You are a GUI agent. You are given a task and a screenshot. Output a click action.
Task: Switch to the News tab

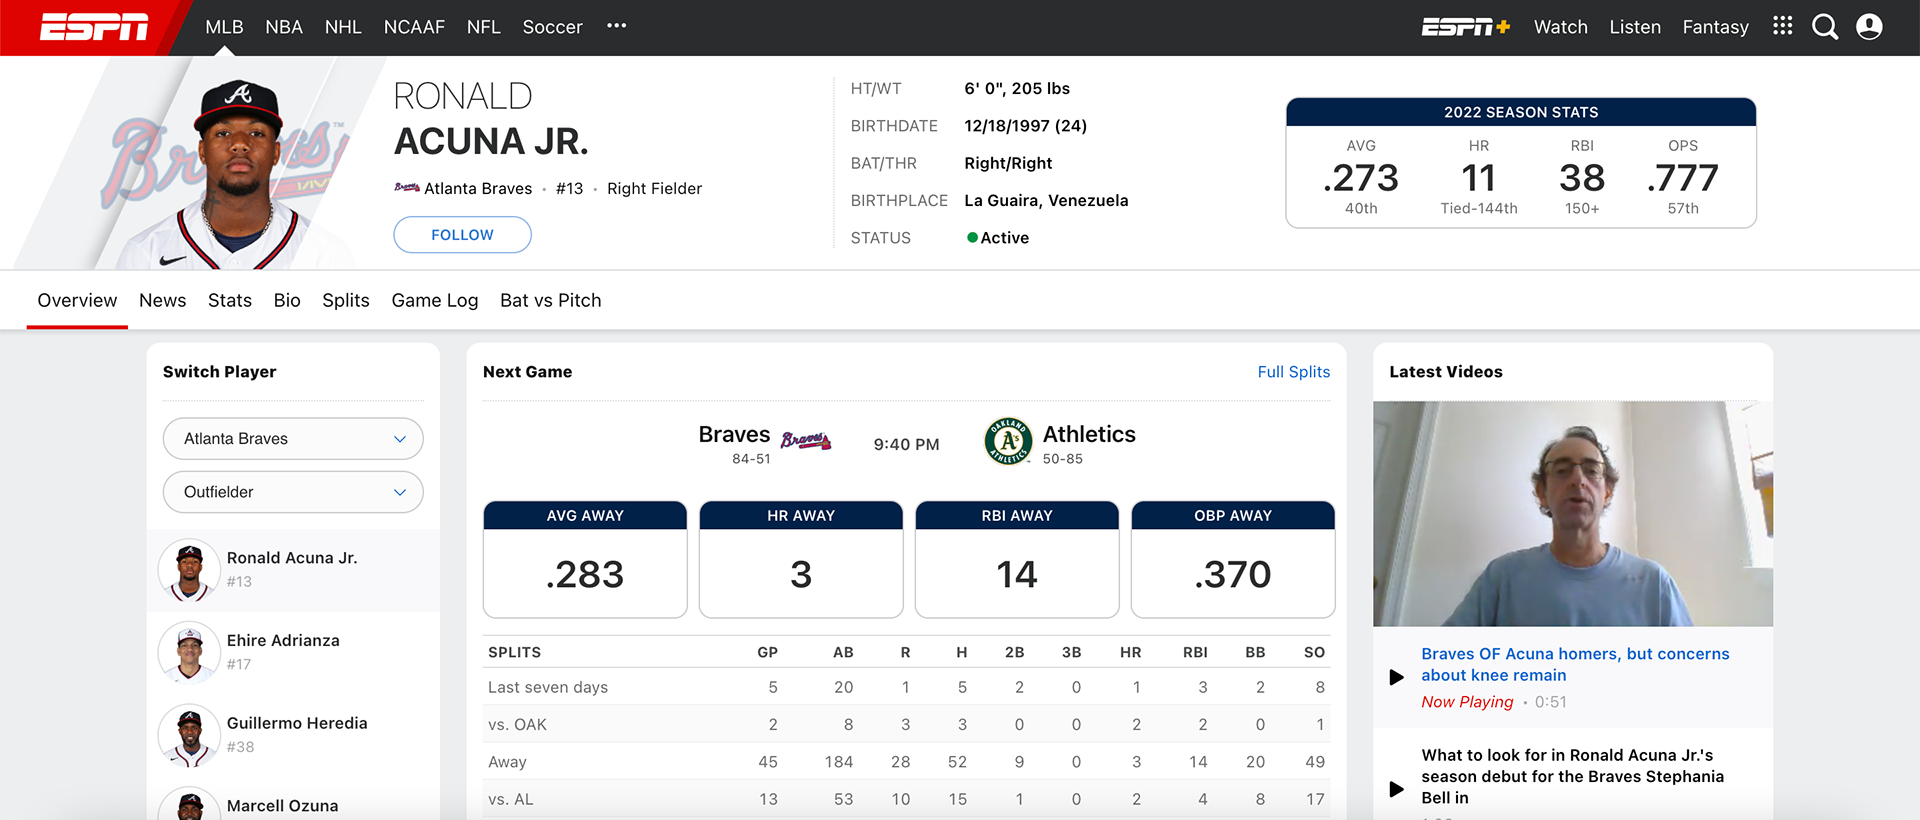pos(162,300)
